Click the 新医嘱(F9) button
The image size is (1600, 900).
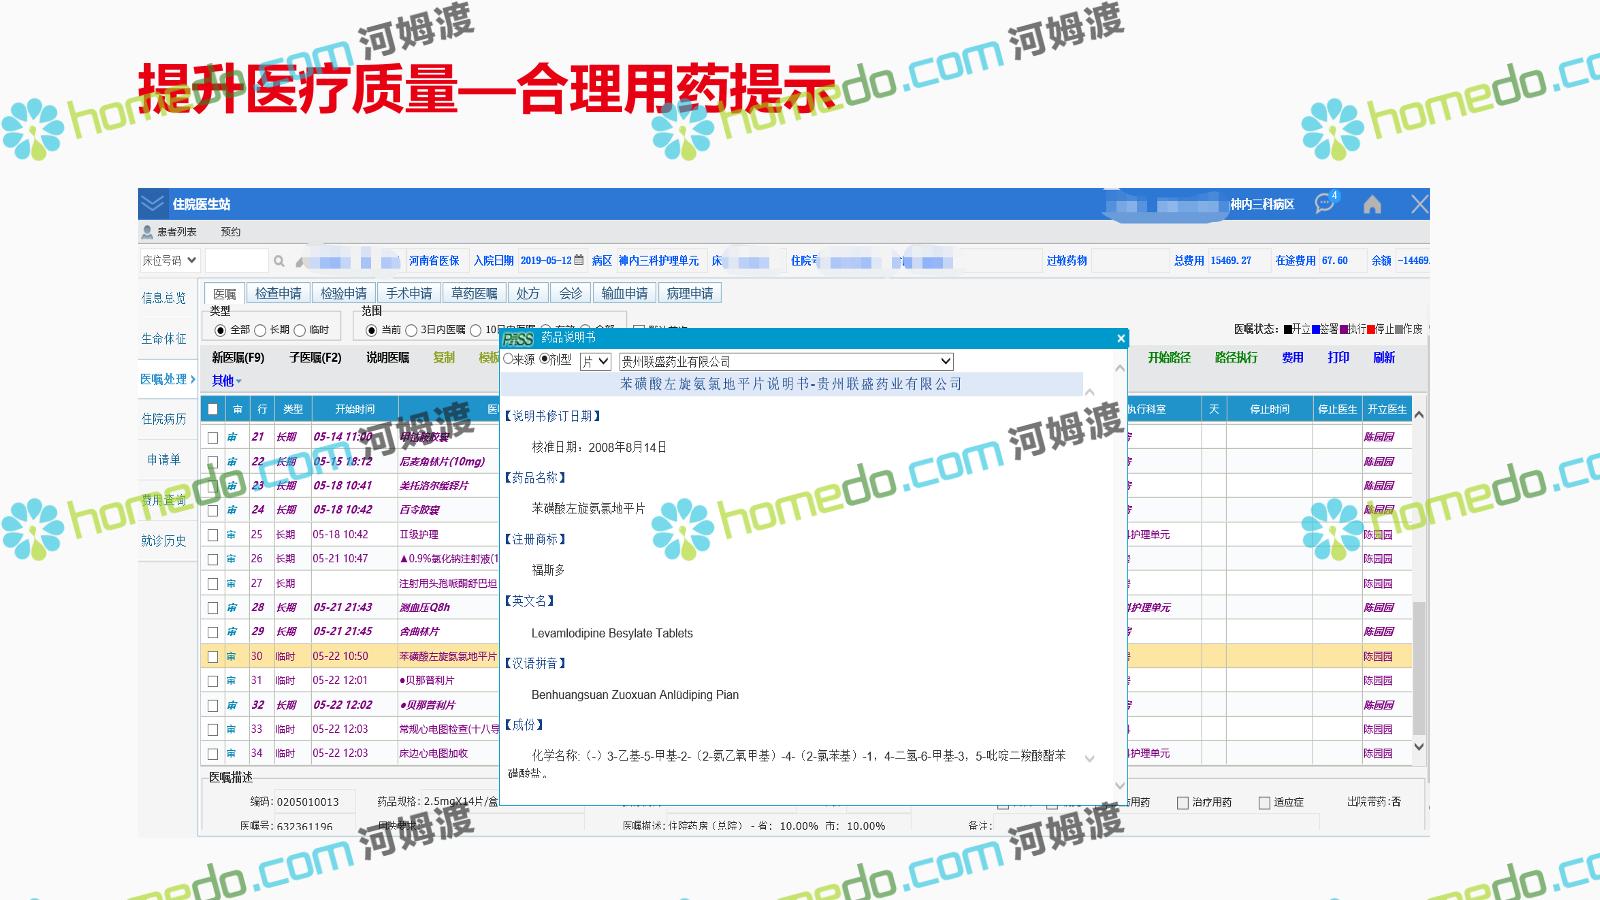point(238,357)
